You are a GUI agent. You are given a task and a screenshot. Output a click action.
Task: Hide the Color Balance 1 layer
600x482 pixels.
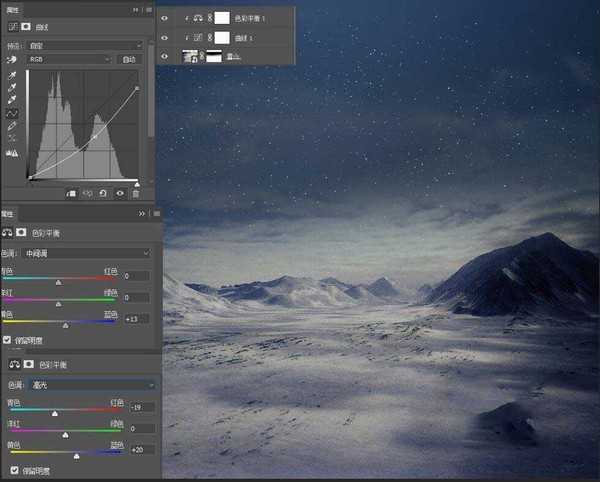click(165, 17)
